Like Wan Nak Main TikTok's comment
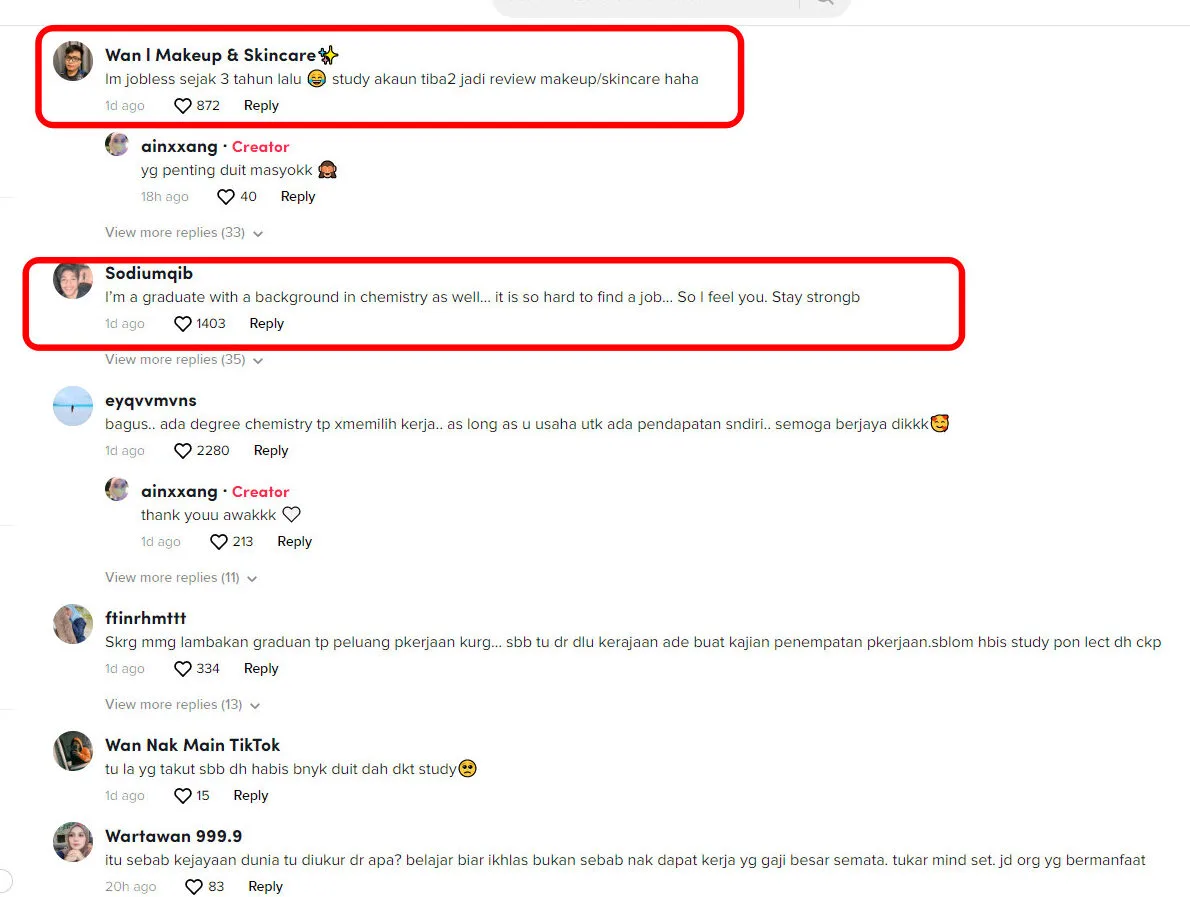This screenshot has width=1190, height=897. click(183, 795)
